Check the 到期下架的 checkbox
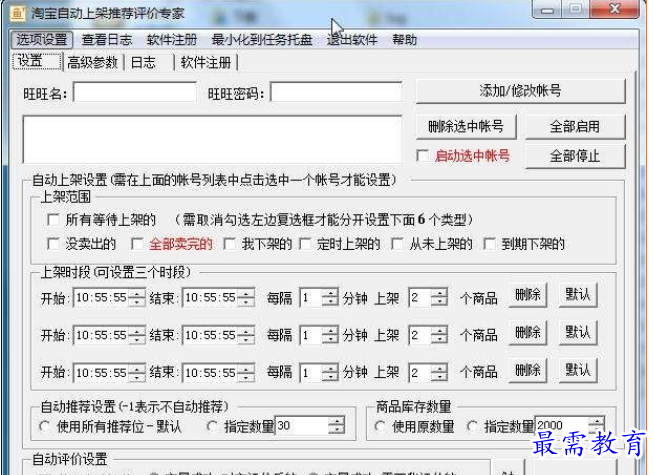Image resolution: width=654 pixels, height=475 pixels. point(489,244)
